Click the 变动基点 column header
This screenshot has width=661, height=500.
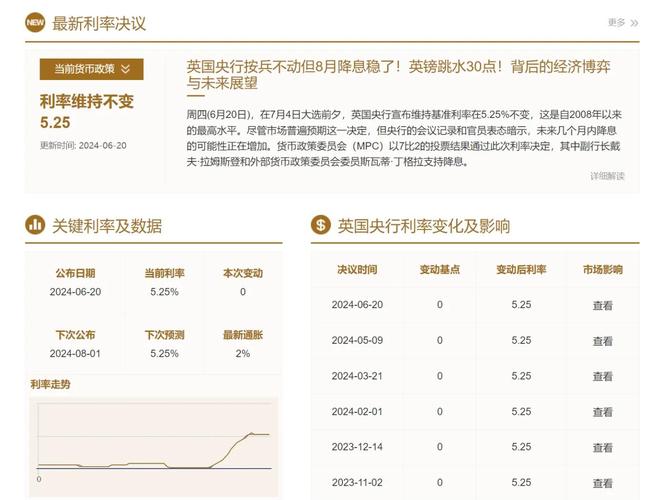click(440, 269)
